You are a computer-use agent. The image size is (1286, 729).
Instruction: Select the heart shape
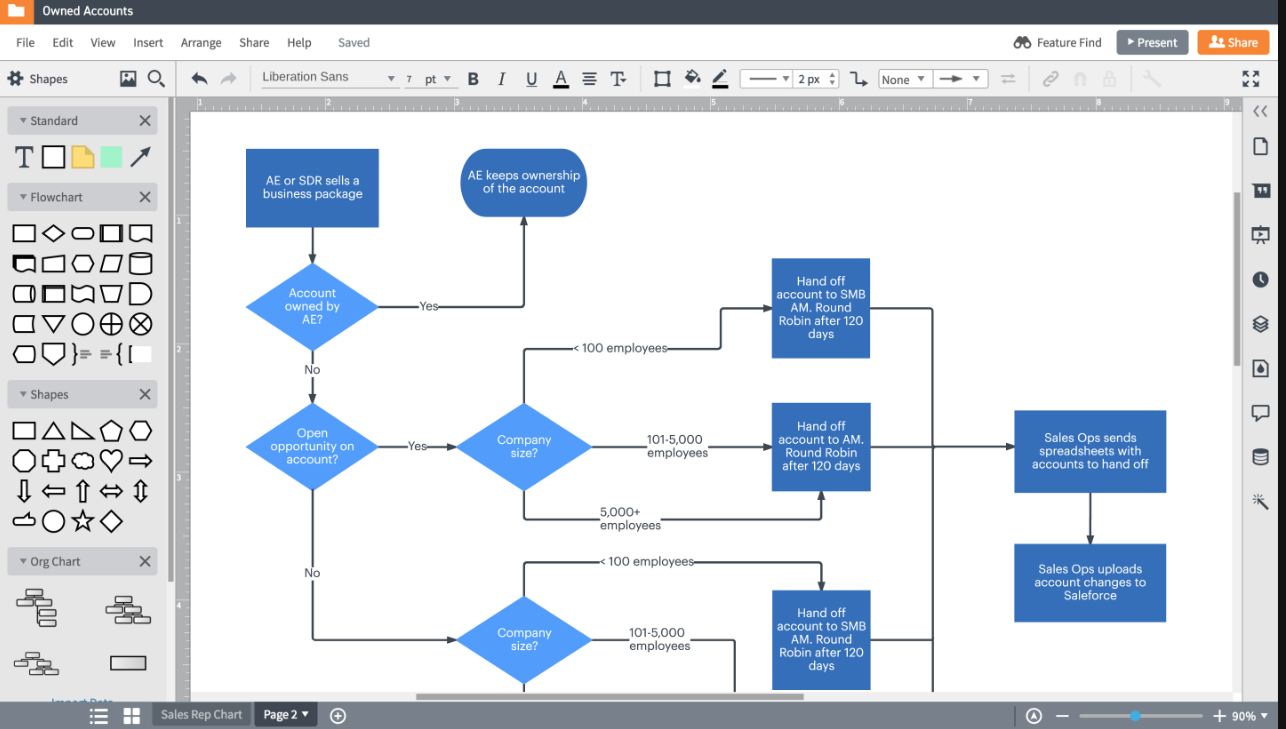(x=111, y=460)
